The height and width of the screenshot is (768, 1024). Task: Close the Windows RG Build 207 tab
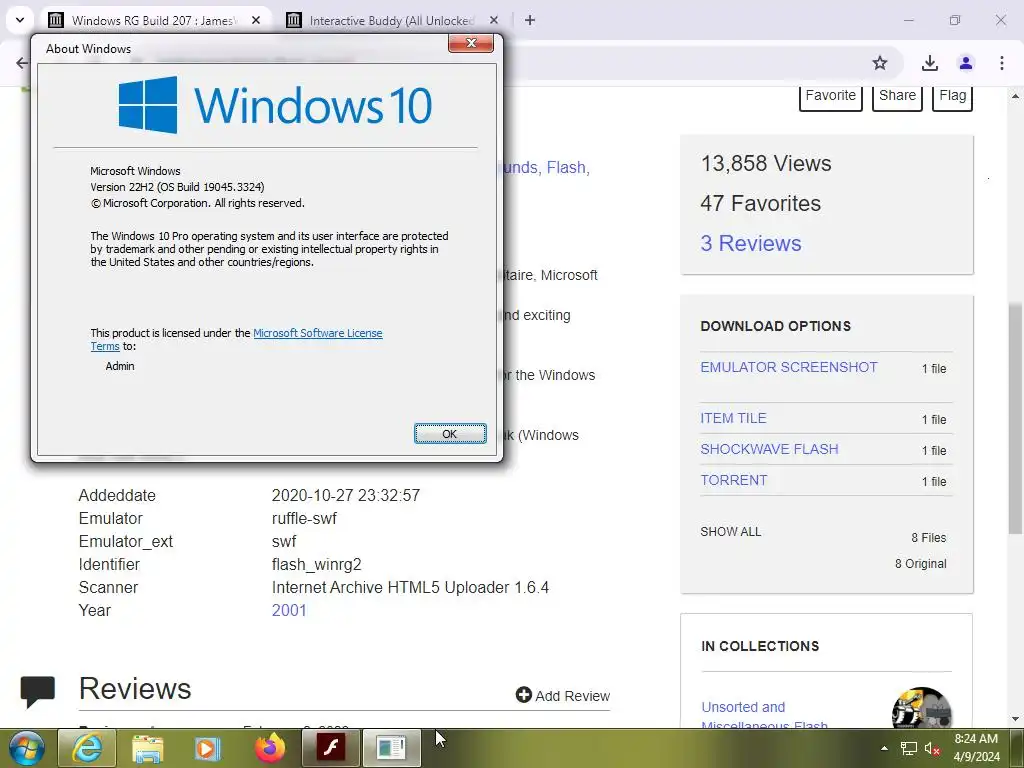point(256,20)
